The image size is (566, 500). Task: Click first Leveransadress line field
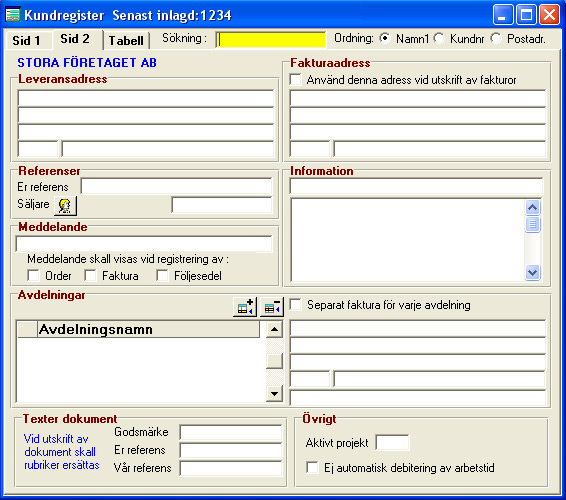[x=146, y=98]
